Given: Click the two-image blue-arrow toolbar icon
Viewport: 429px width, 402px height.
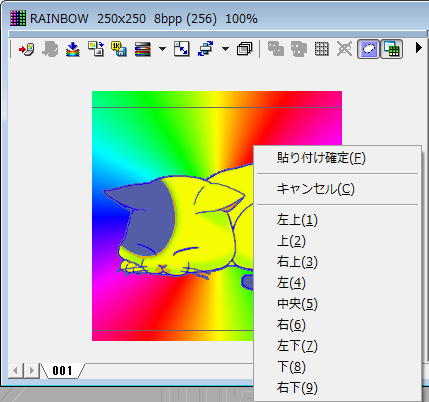Looking at the screenshot, I should [x=96, y=49].
